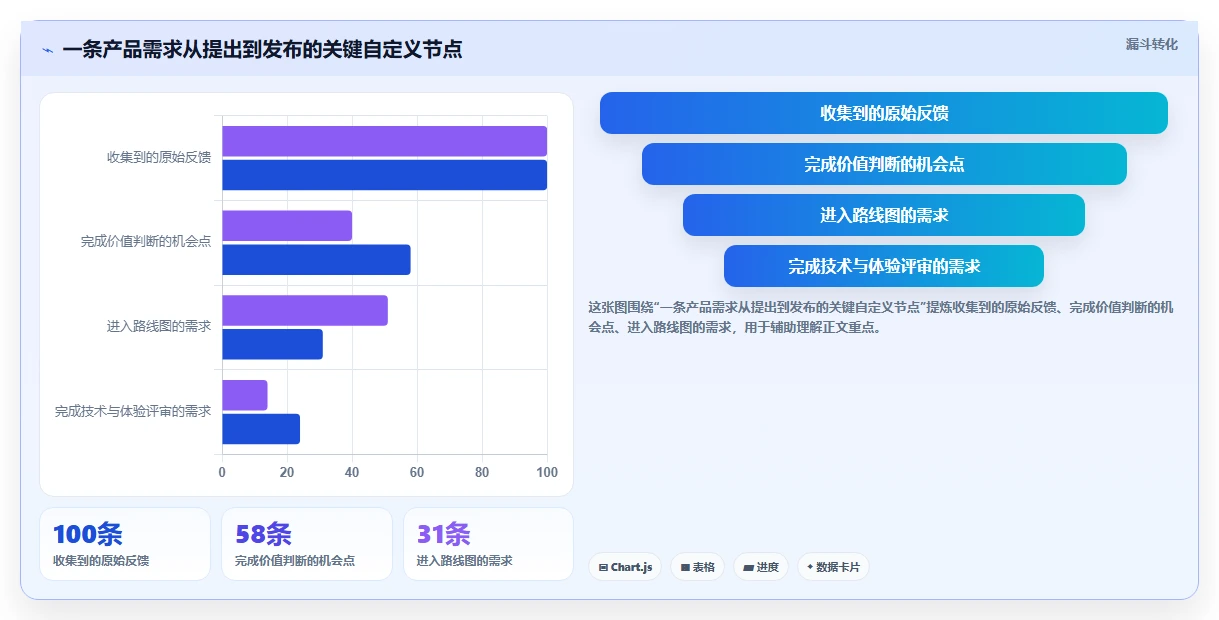This screenshot has width=1219, height=620.
Task: Open the 31条 stat card
Action: pyautogui.click(x=488, y=544)
